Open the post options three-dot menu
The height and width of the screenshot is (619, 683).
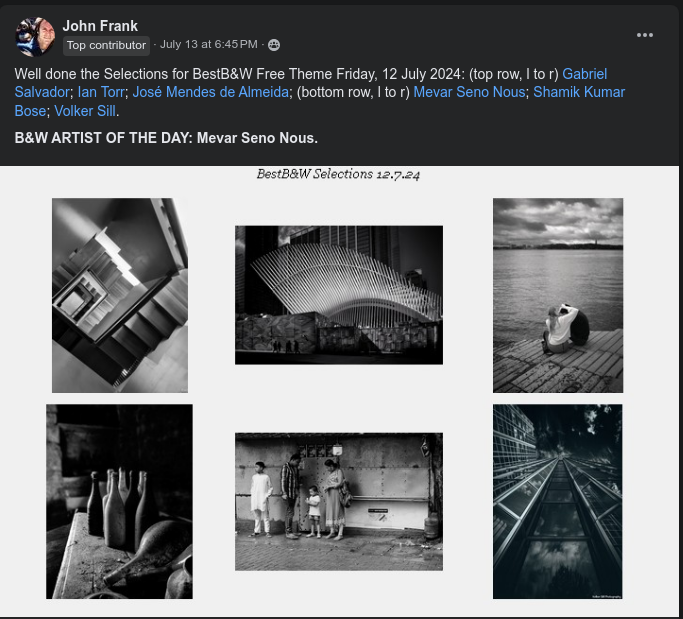pyautogui.click(x=645, y=35)
